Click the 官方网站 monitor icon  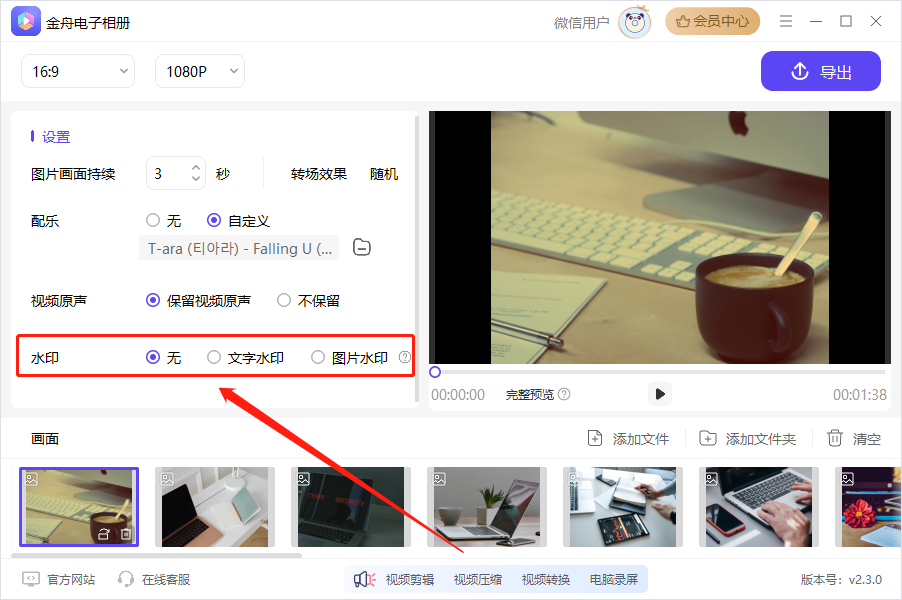click(x=30, y=579)
